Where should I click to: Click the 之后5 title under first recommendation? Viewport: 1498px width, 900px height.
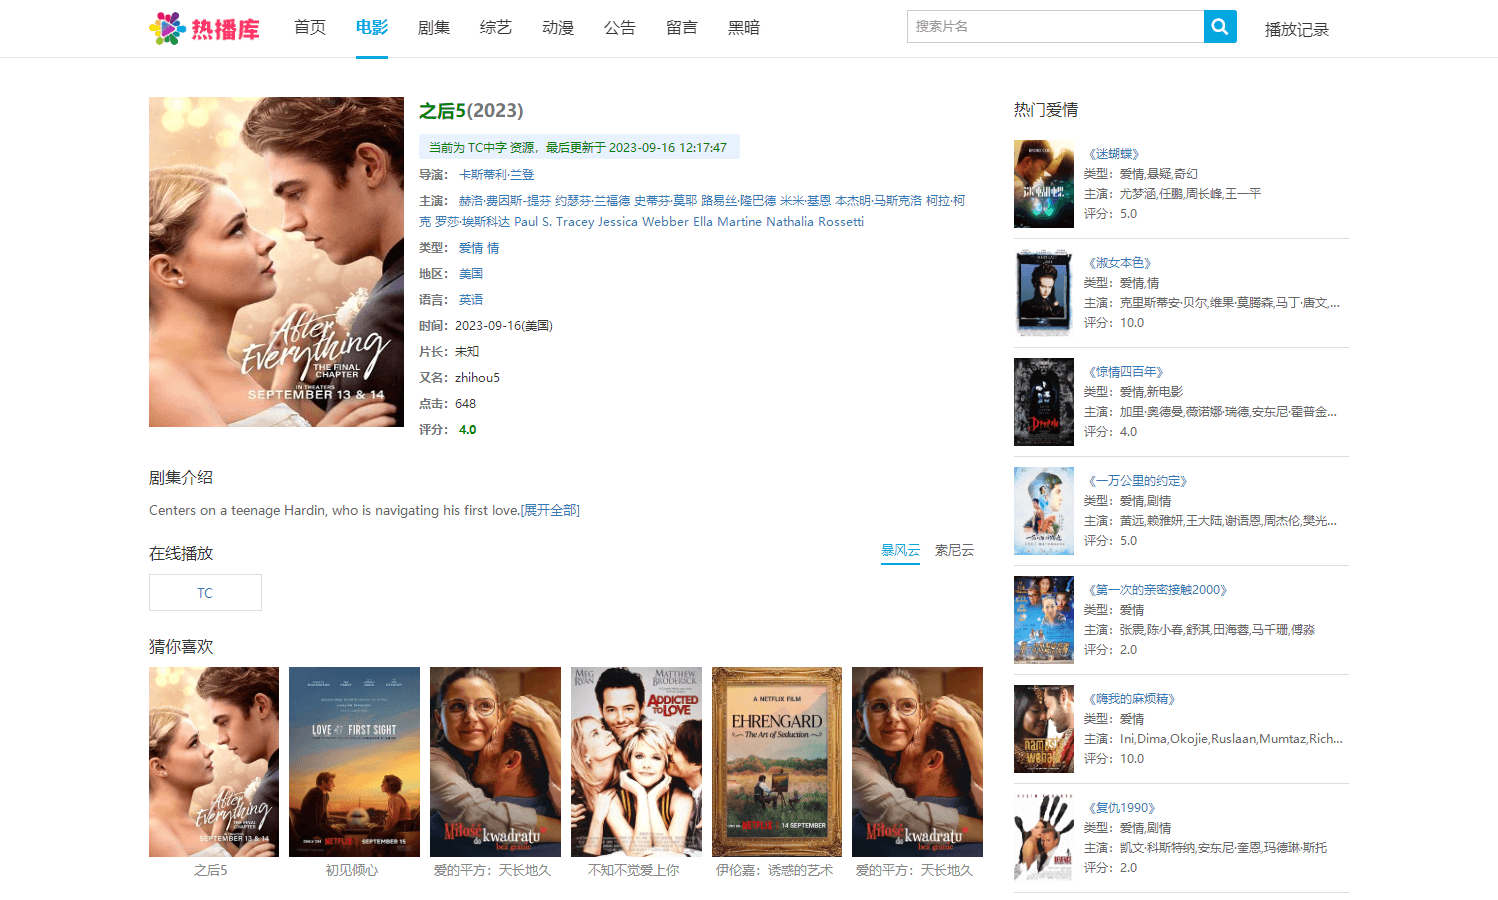211,871
